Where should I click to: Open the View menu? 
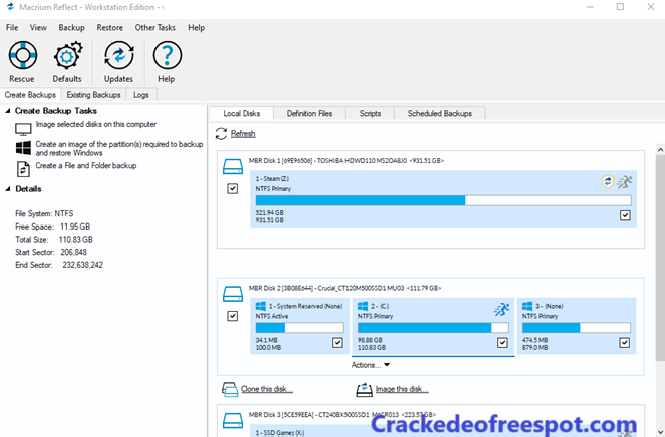pyautogui.click(x=38, y=28)
